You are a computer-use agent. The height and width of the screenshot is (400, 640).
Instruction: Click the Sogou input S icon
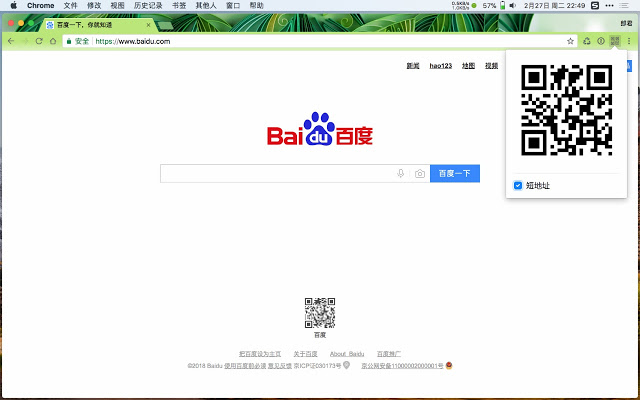pos(596,6)
